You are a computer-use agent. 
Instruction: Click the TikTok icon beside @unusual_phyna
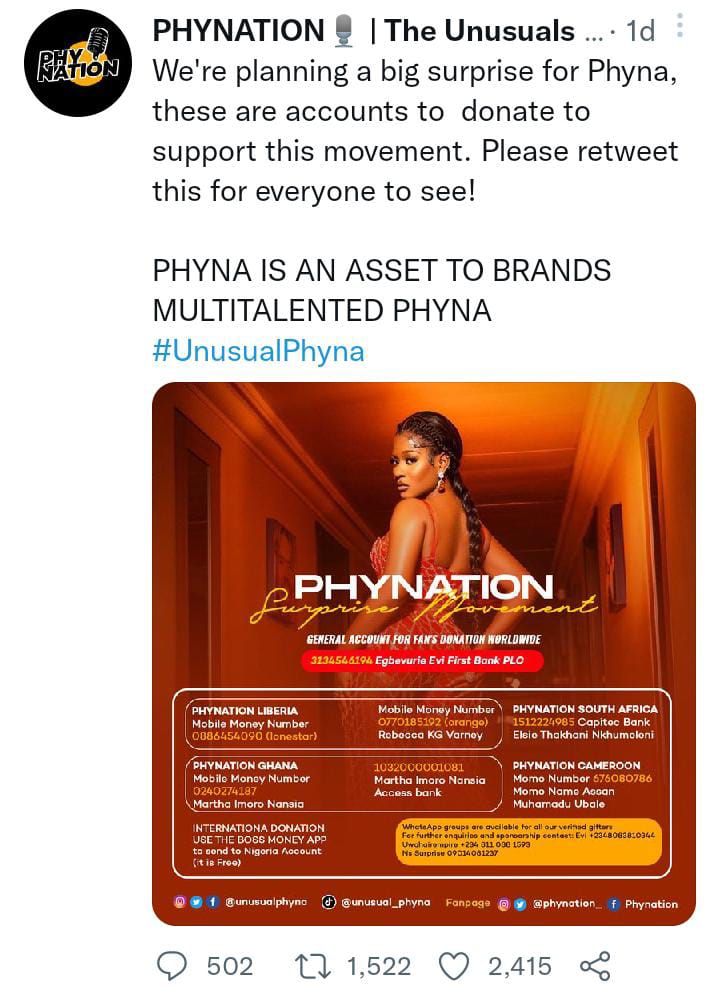(328, 901)
